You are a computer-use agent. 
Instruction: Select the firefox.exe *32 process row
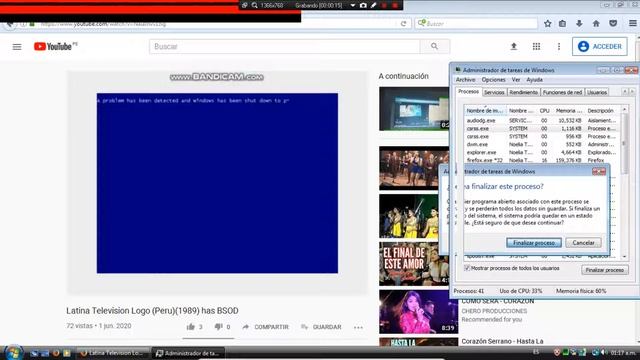pos(542,160)
